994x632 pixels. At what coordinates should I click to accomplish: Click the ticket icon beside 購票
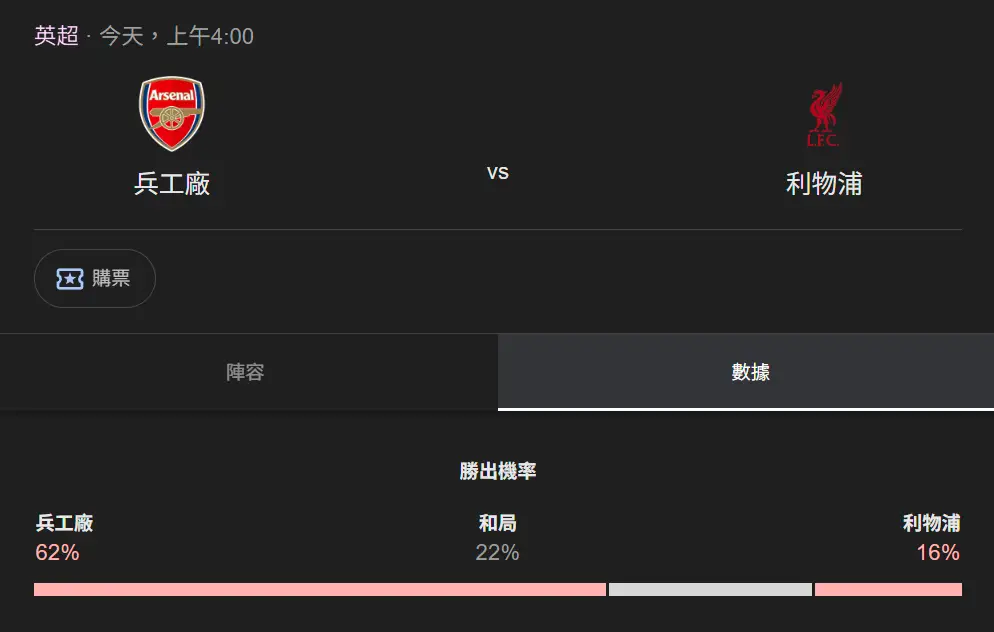click(69, 278)
